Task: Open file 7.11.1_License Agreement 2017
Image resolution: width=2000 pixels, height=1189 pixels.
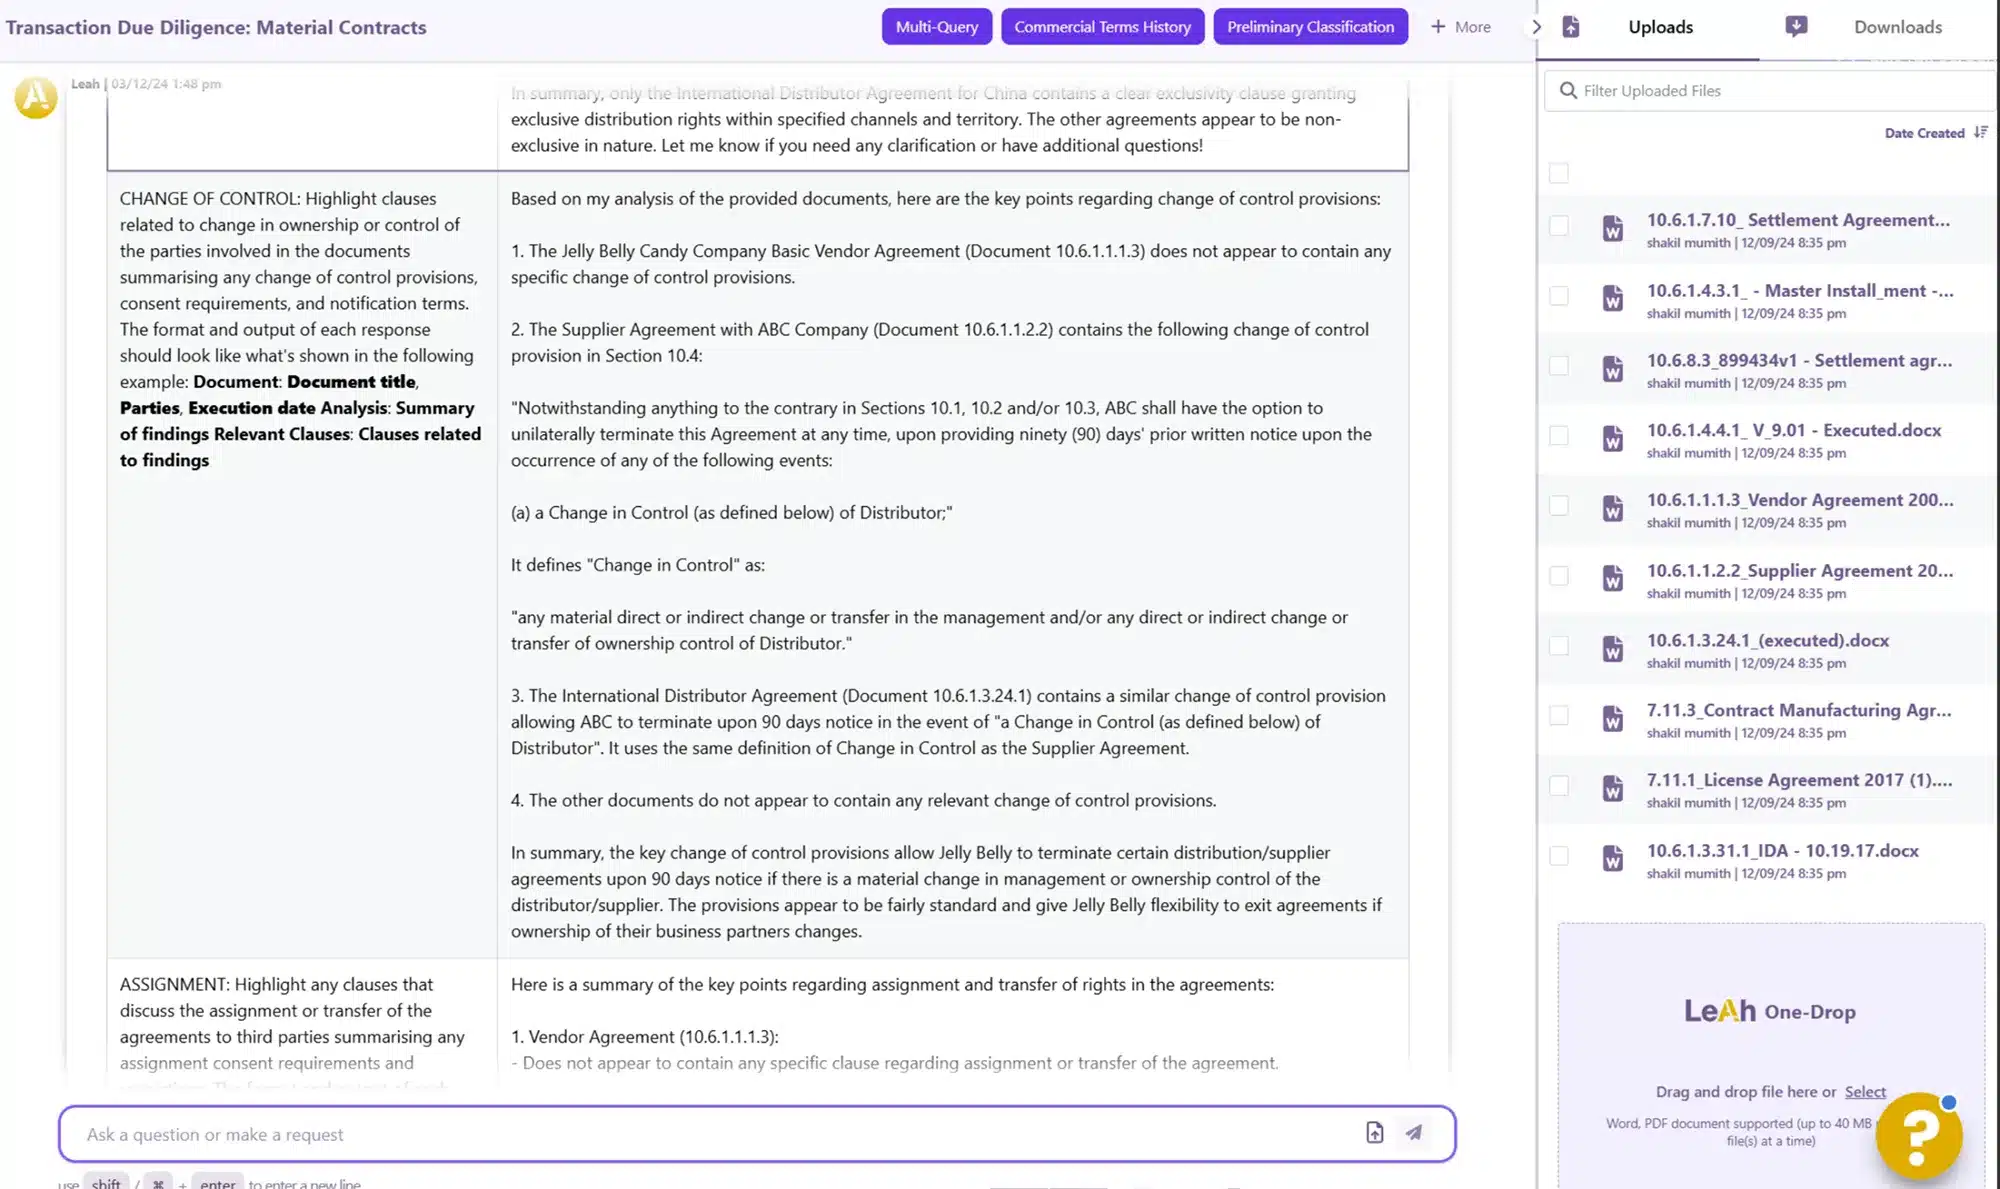Action: [x=1799, y=780]
